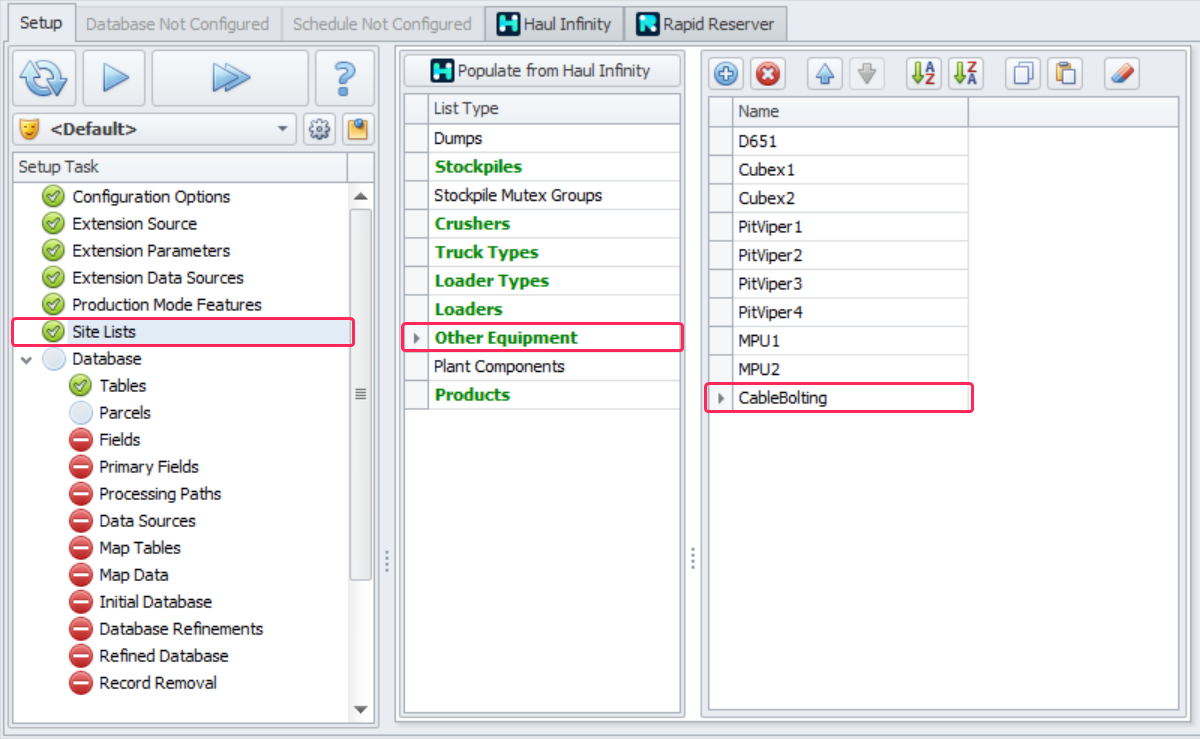Select the Record Removal task

[x=158, y=683]
